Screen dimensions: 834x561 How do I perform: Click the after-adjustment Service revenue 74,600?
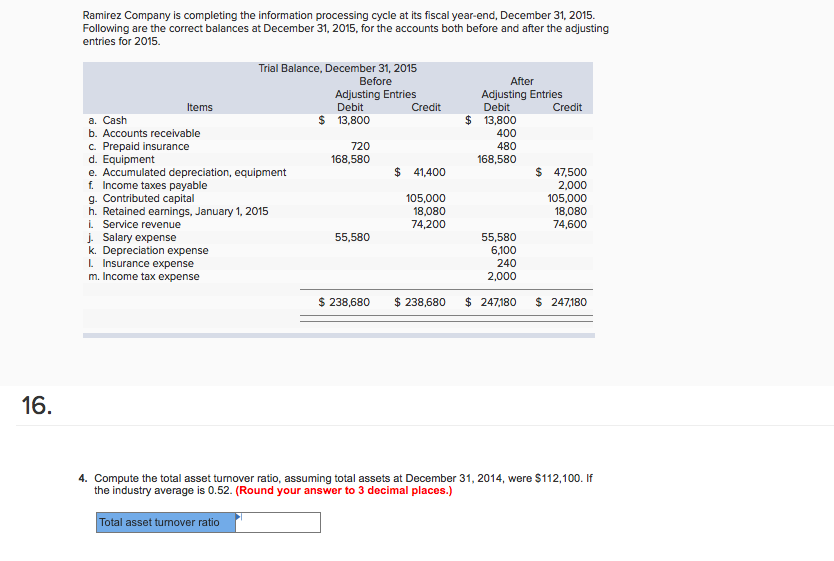click(x=570, y=224)
